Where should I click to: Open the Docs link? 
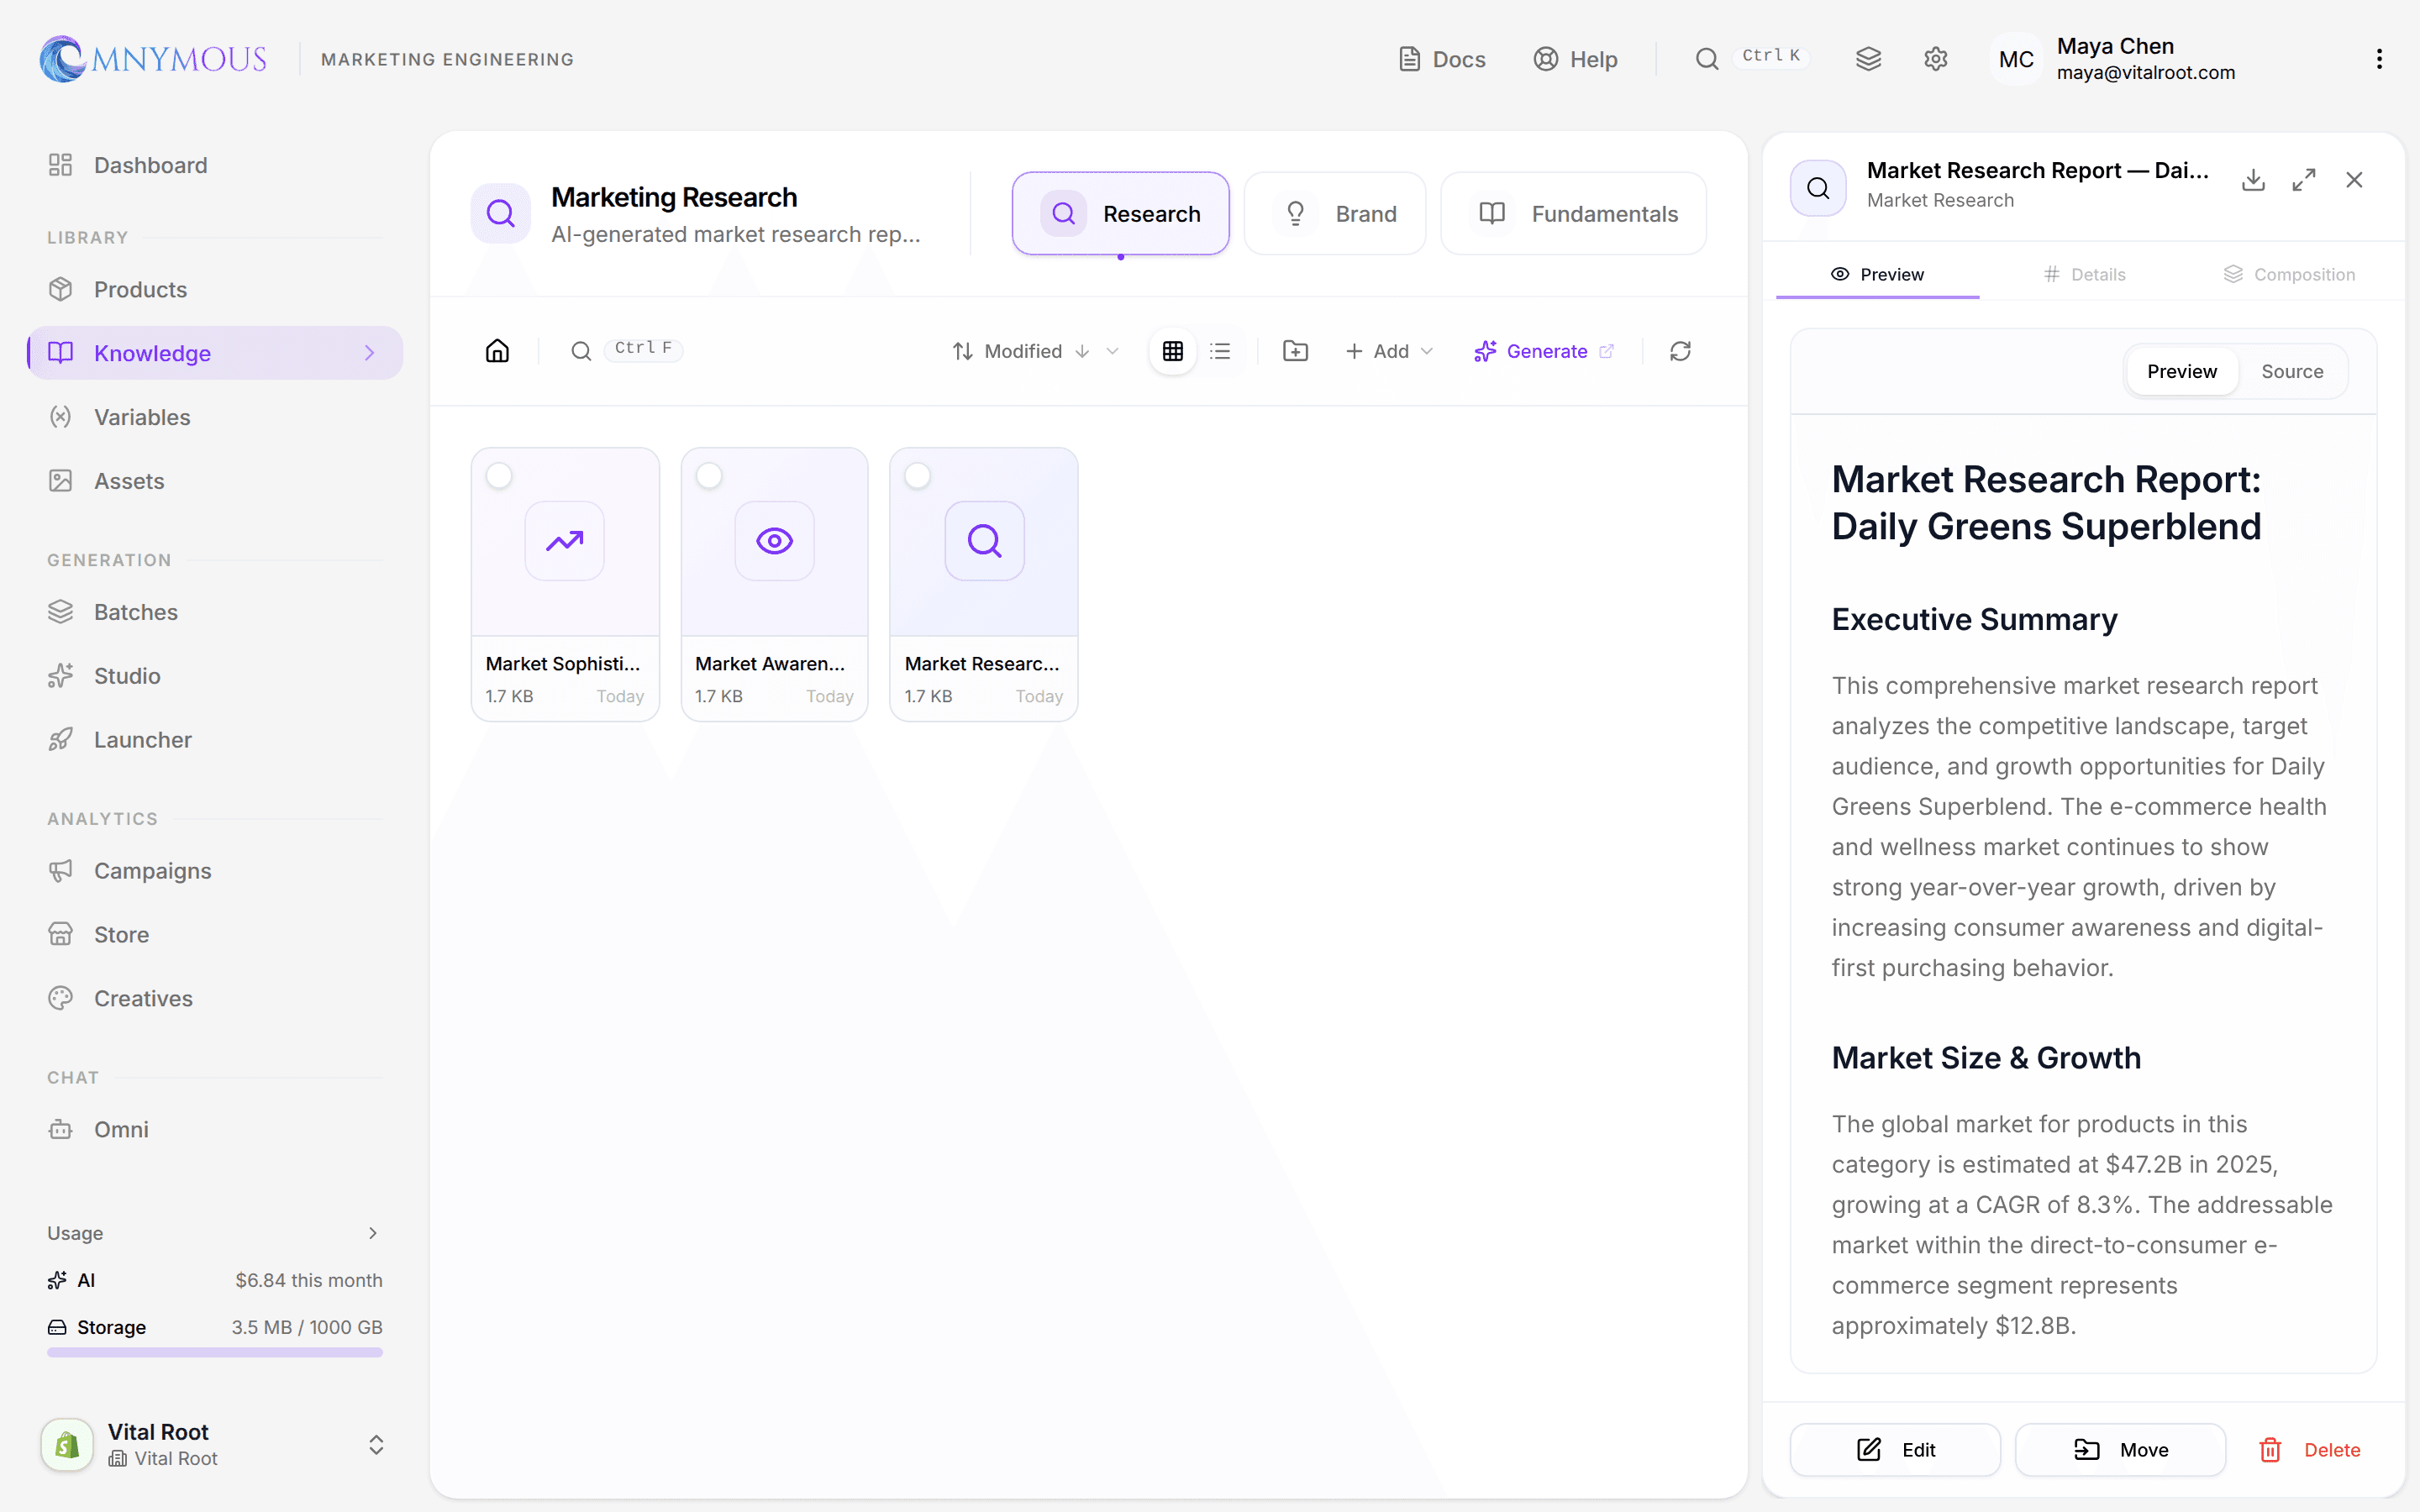(1442, 59)
